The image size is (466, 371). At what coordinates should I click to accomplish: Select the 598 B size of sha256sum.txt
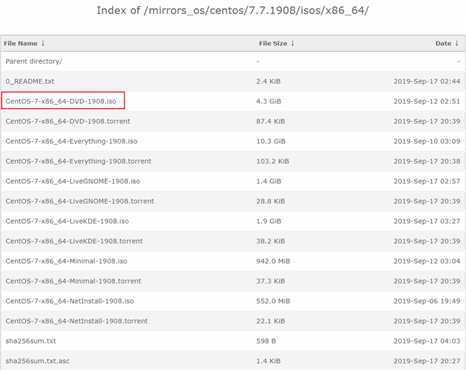pos(266,341)
